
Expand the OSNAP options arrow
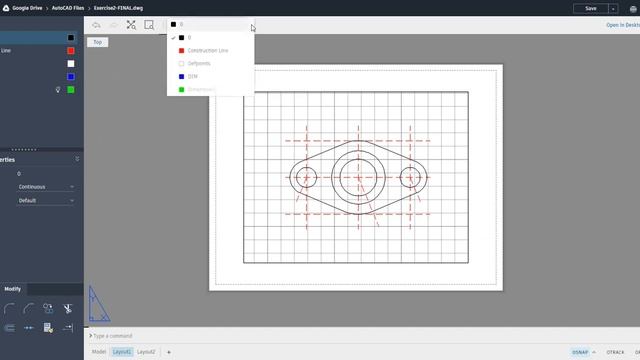[594, 352]
